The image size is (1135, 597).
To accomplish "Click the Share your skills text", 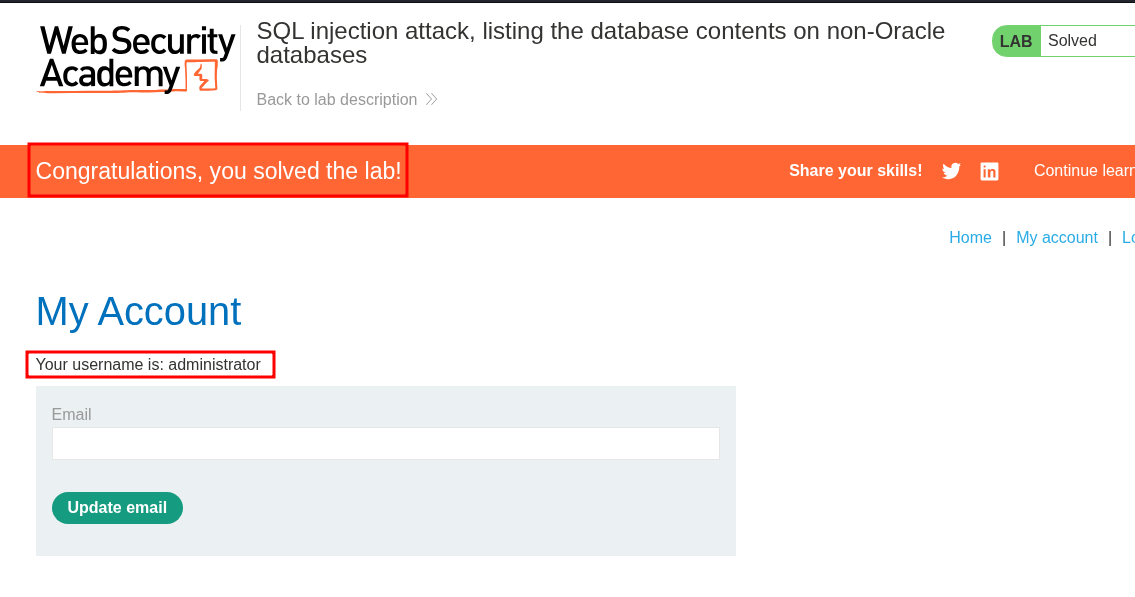I will click(x=855, y=171).
